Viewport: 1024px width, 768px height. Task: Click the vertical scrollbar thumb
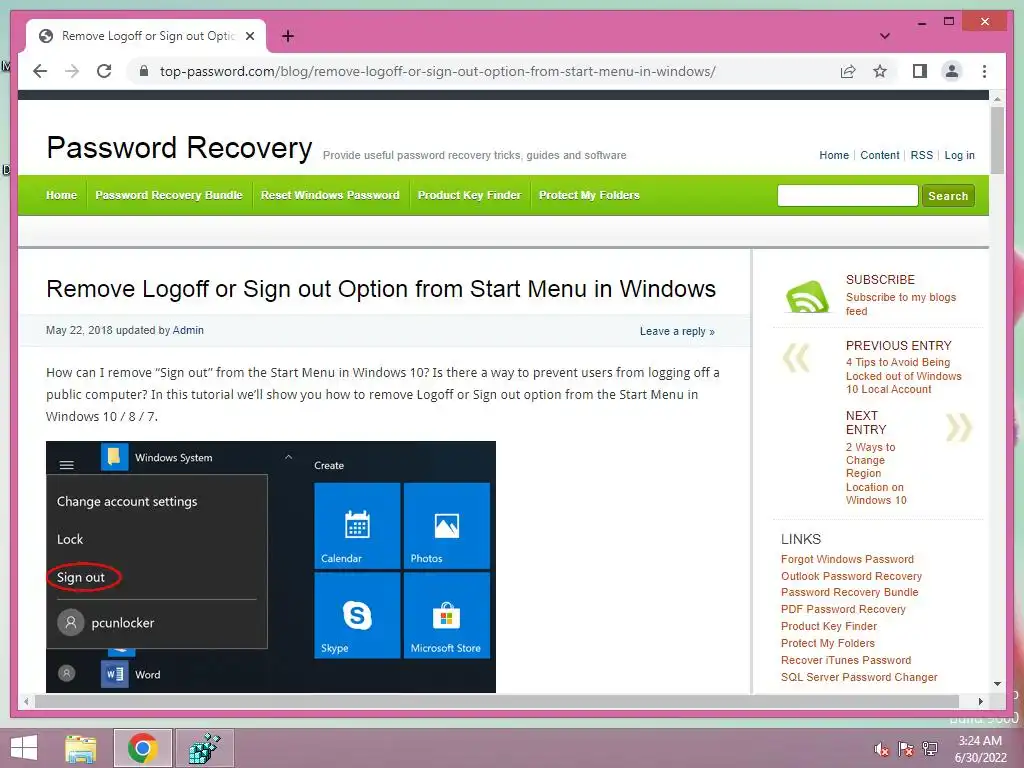tap(997, 140)
